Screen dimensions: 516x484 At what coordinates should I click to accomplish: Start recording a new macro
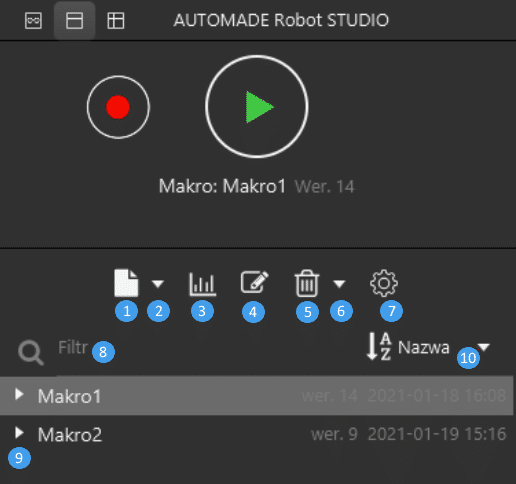tap(118, 107)
